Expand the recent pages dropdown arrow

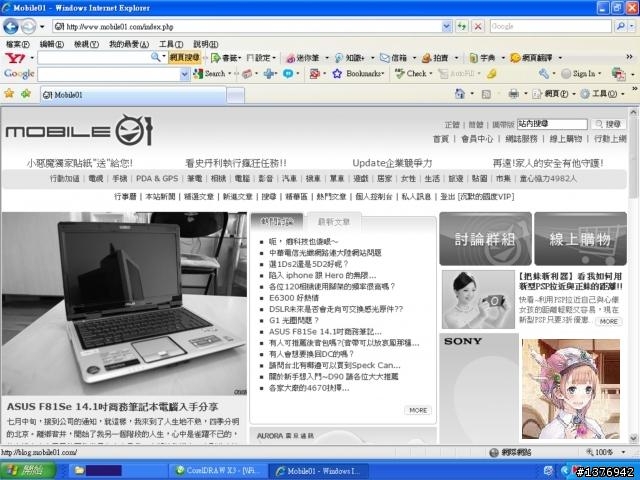[42, 27]
